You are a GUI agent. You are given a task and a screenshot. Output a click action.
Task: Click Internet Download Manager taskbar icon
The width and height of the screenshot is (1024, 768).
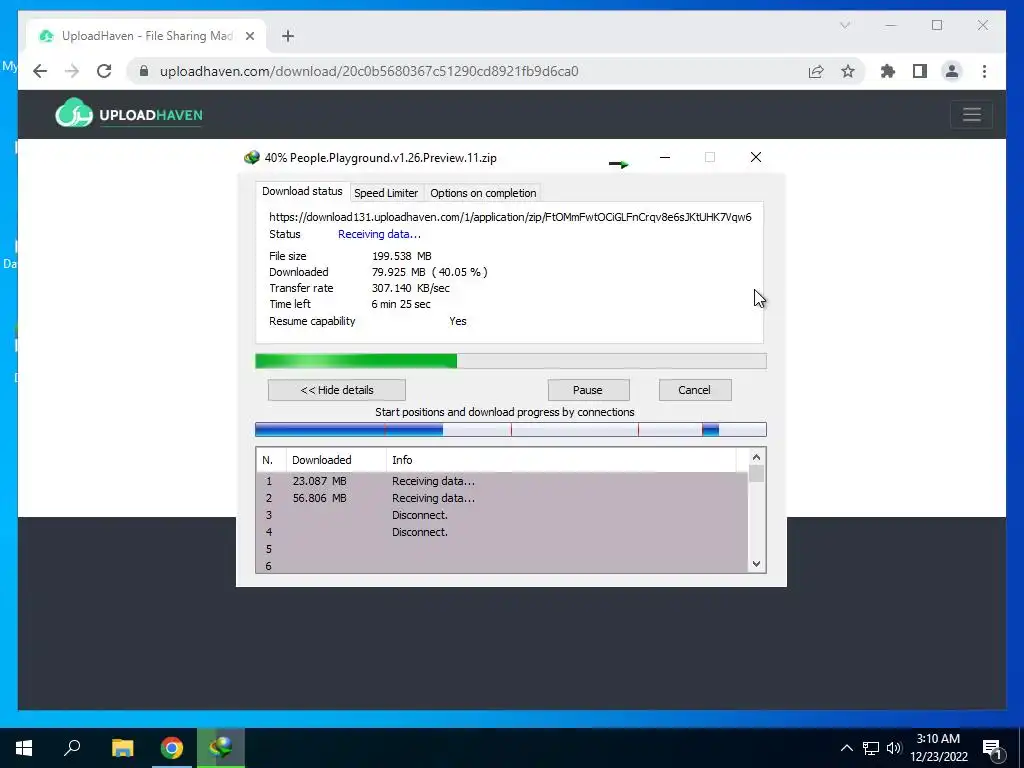click(x=221, y=748)
